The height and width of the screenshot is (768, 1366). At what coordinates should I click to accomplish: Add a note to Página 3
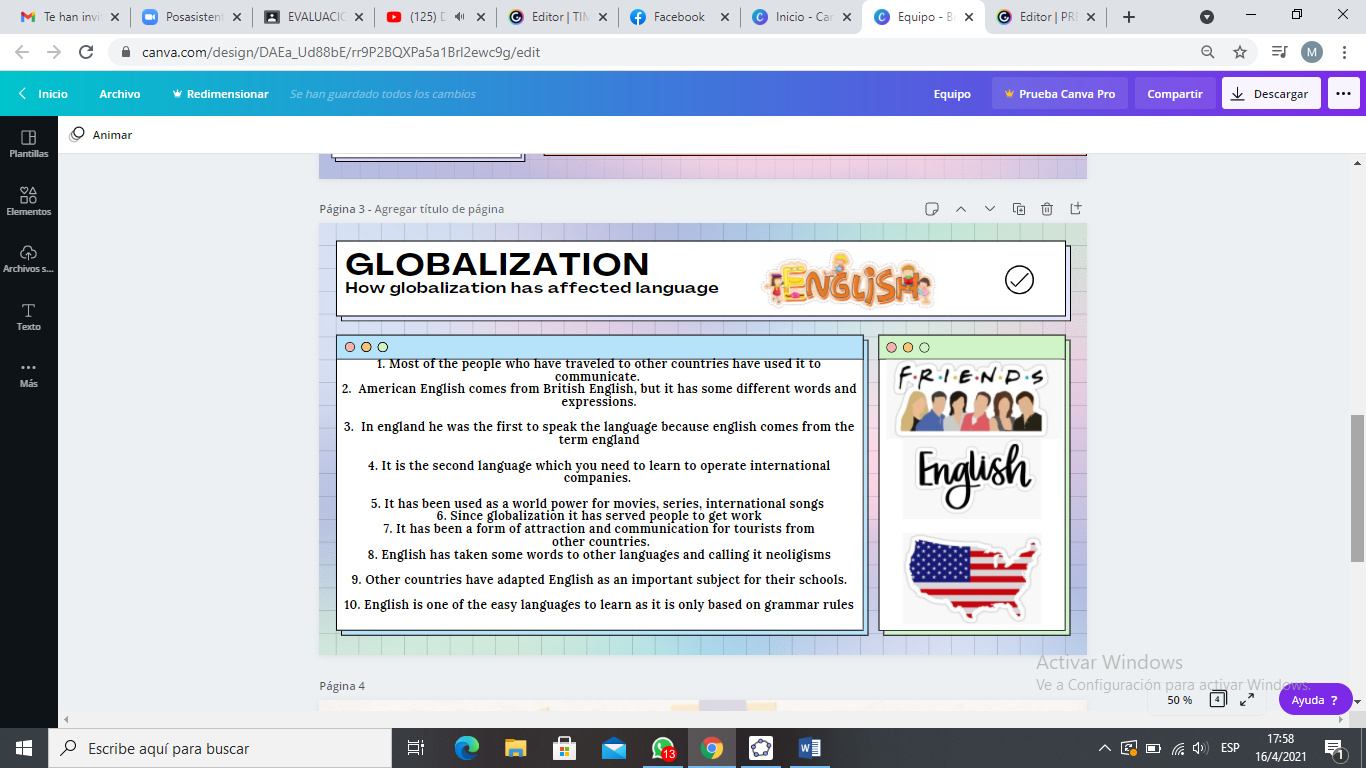tap(931, 208)
